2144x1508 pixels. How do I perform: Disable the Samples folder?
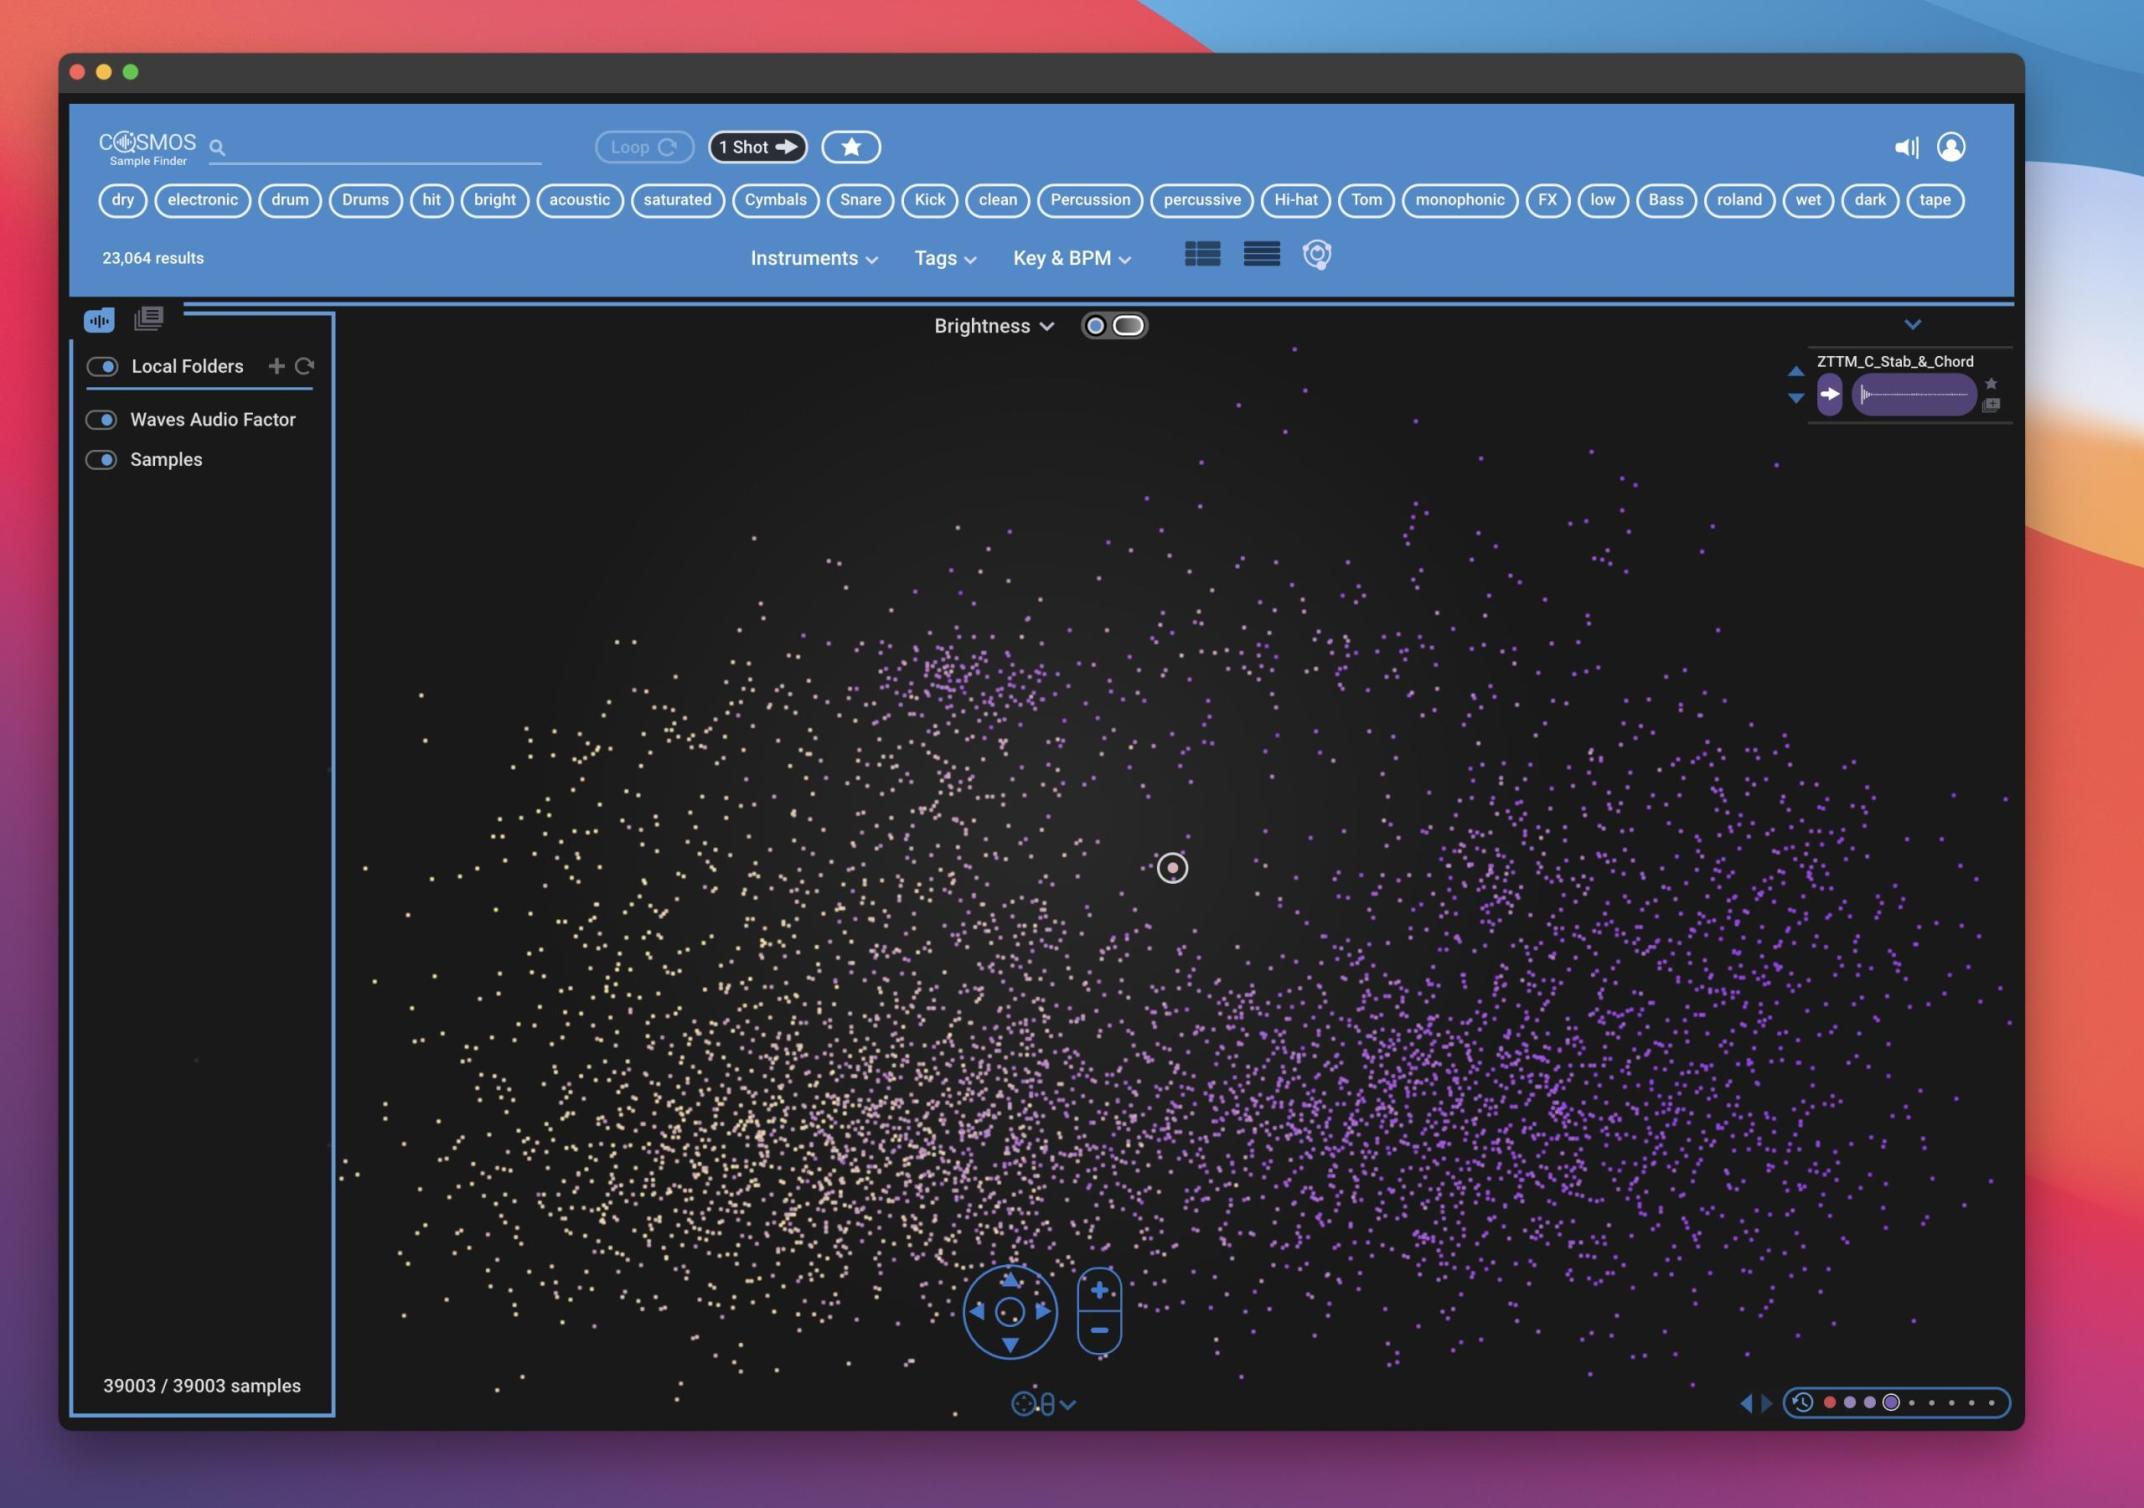(103, 459)
